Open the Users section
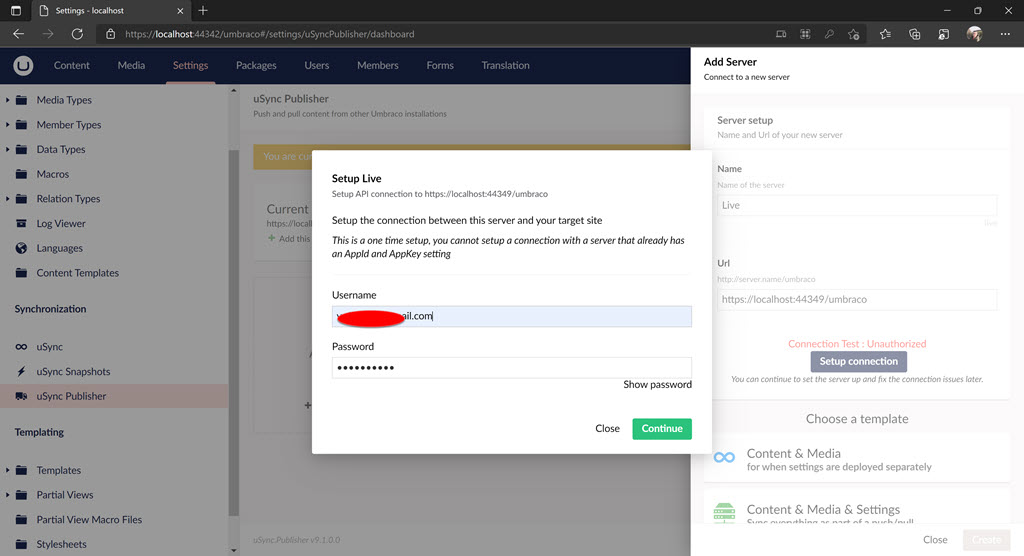 pos(317,65)
